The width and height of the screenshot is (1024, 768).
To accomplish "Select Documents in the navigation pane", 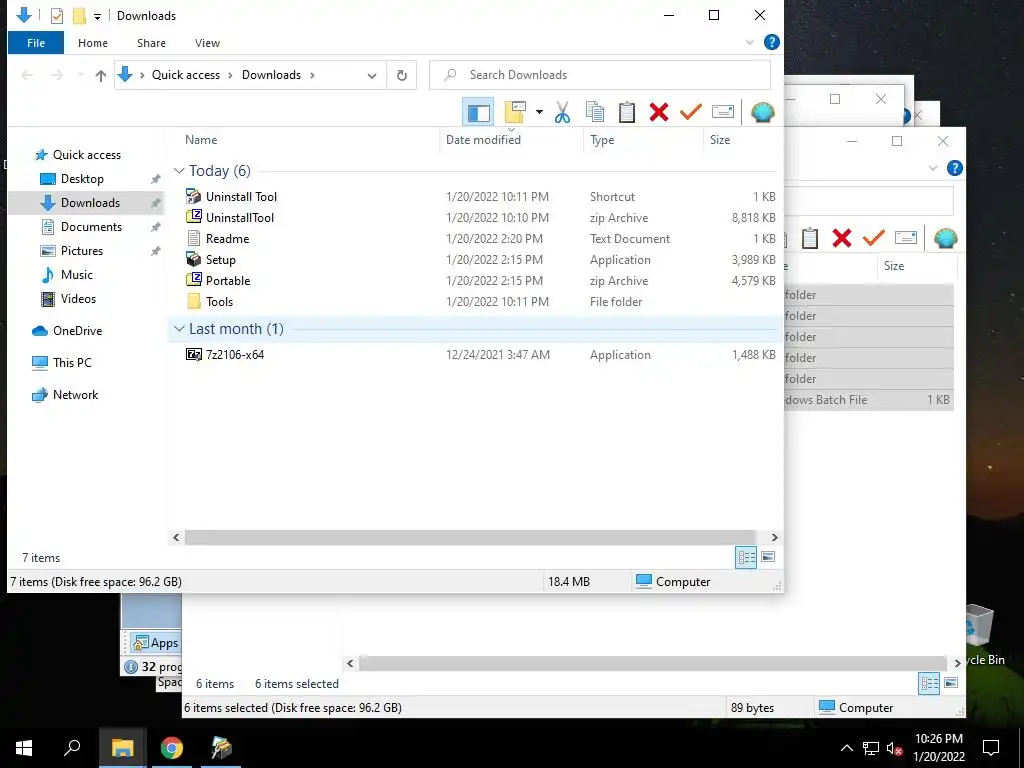I will point(91,227).
